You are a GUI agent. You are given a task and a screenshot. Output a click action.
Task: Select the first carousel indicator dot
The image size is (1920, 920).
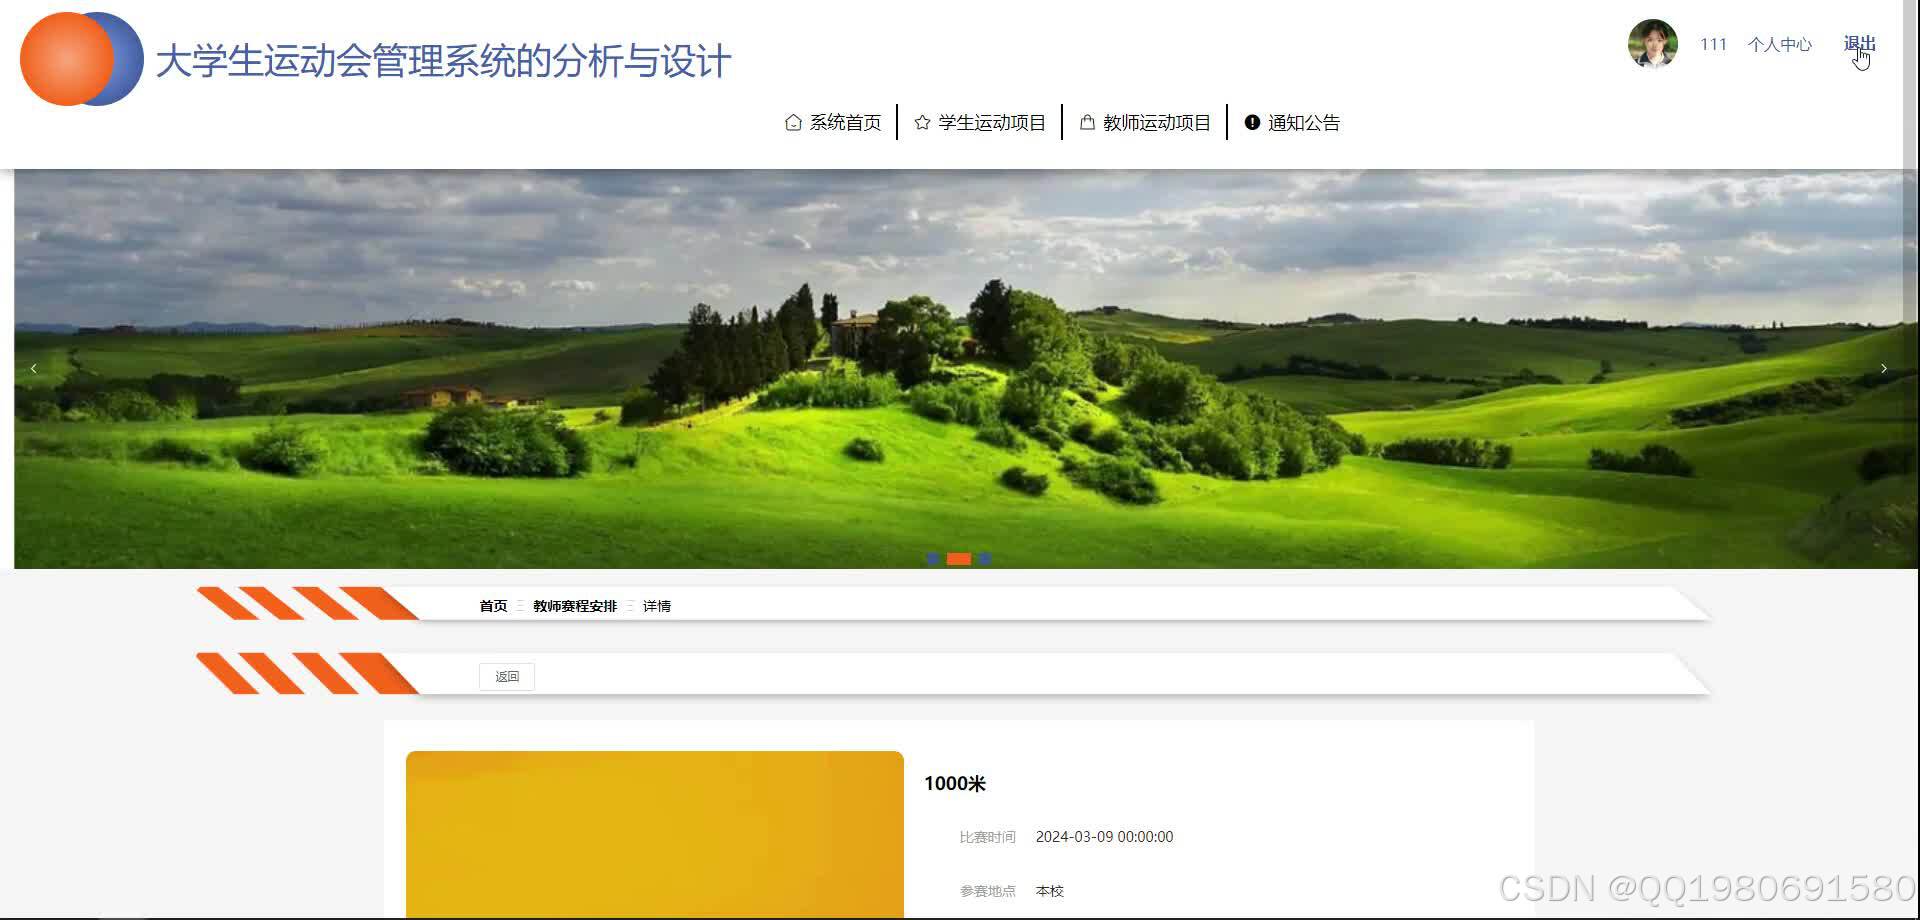coord(932,558)
